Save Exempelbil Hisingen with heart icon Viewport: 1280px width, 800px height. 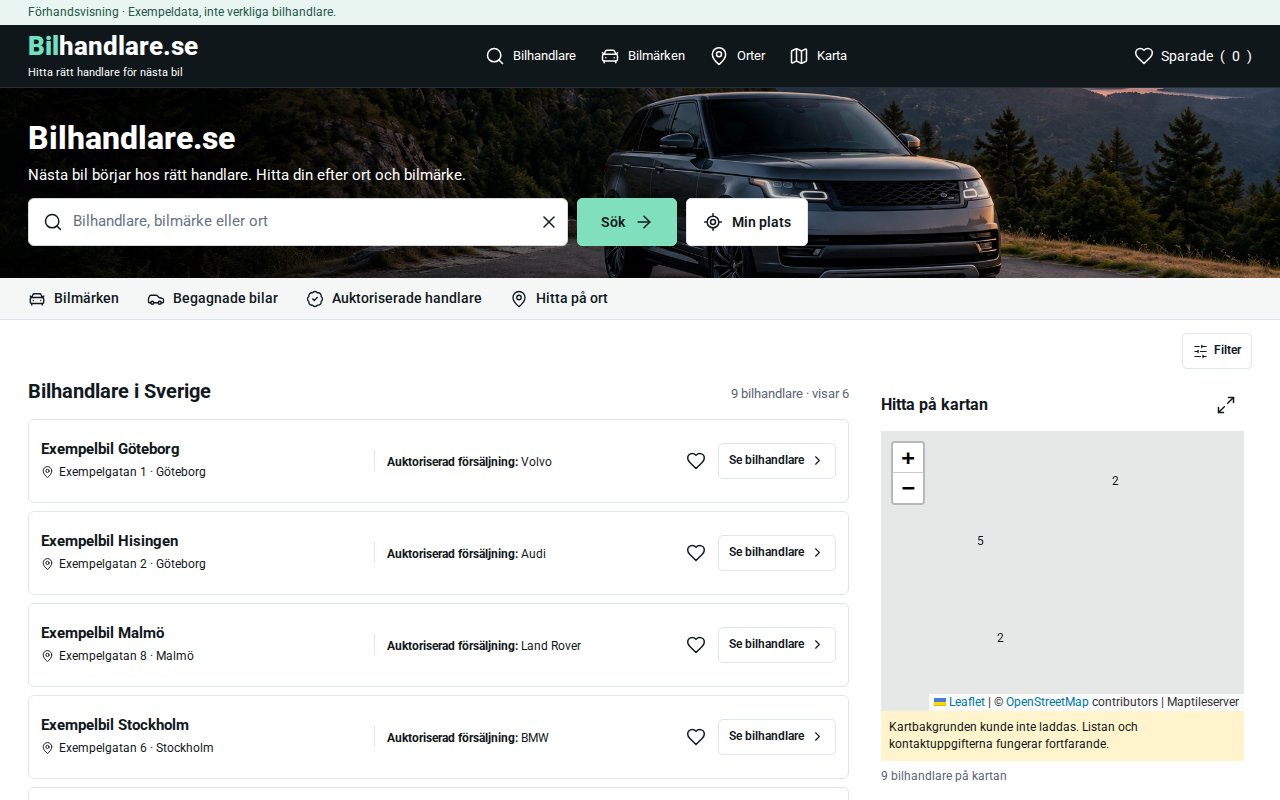point(696,553)
